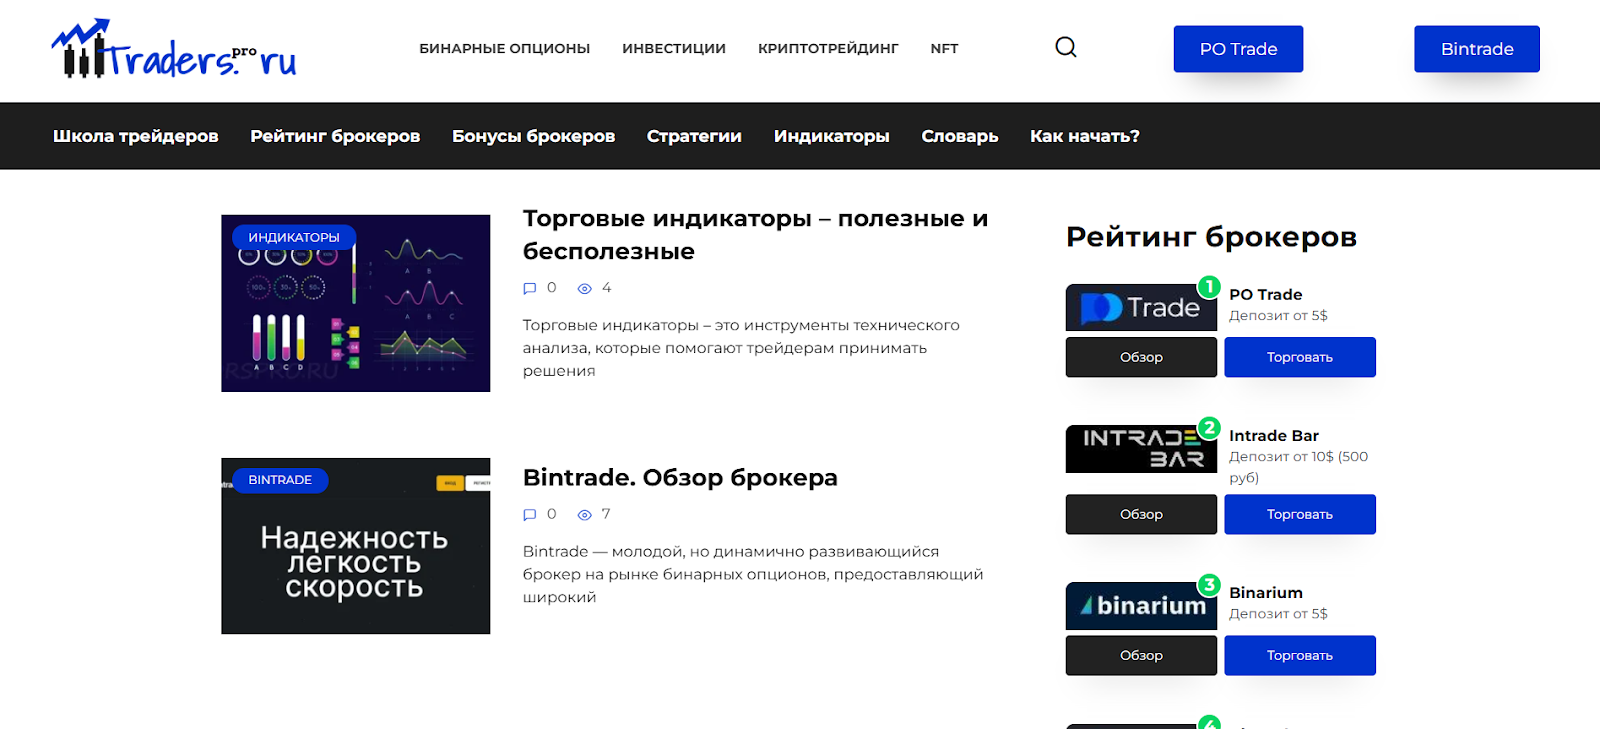Open NFT menu item
This screenshot has height=729, width=1600.
click(x=944, y=48)
